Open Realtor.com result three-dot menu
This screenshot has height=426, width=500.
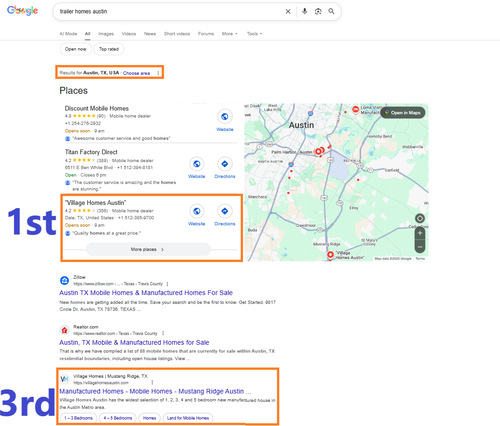tap(163, 333)
